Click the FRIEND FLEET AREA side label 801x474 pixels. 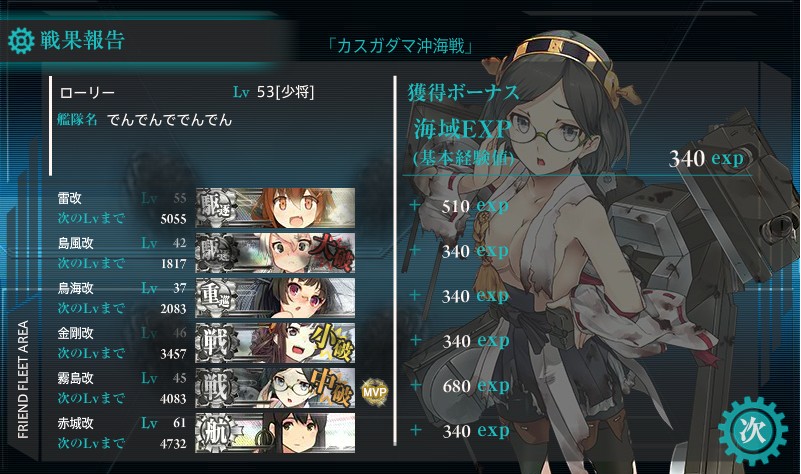click(x=23, y=380)
